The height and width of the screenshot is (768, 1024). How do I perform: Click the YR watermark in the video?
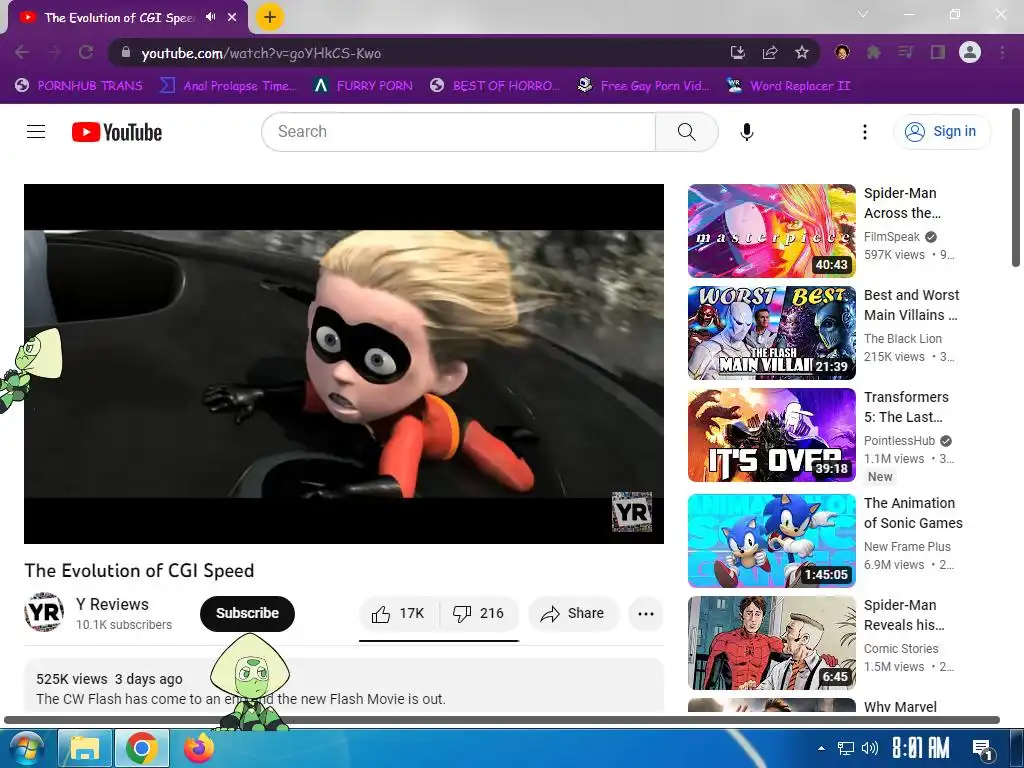(x=632, y=511)
